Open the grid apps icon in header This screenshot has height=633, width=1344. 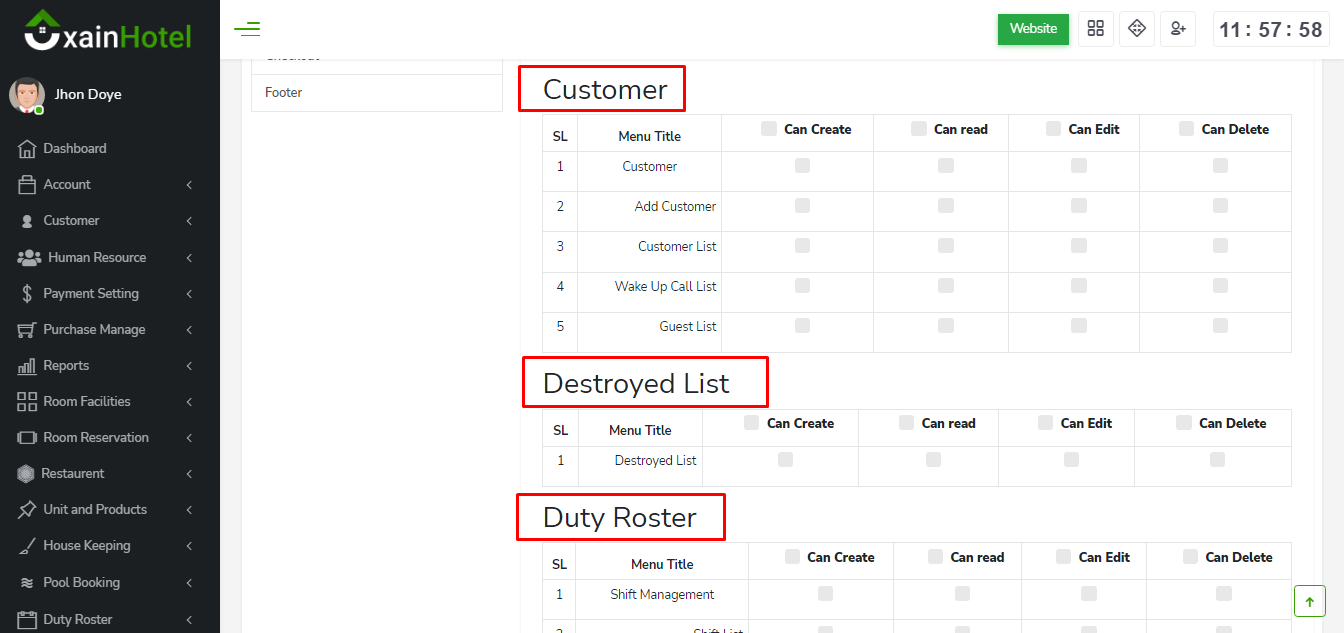pos(1096,29)
